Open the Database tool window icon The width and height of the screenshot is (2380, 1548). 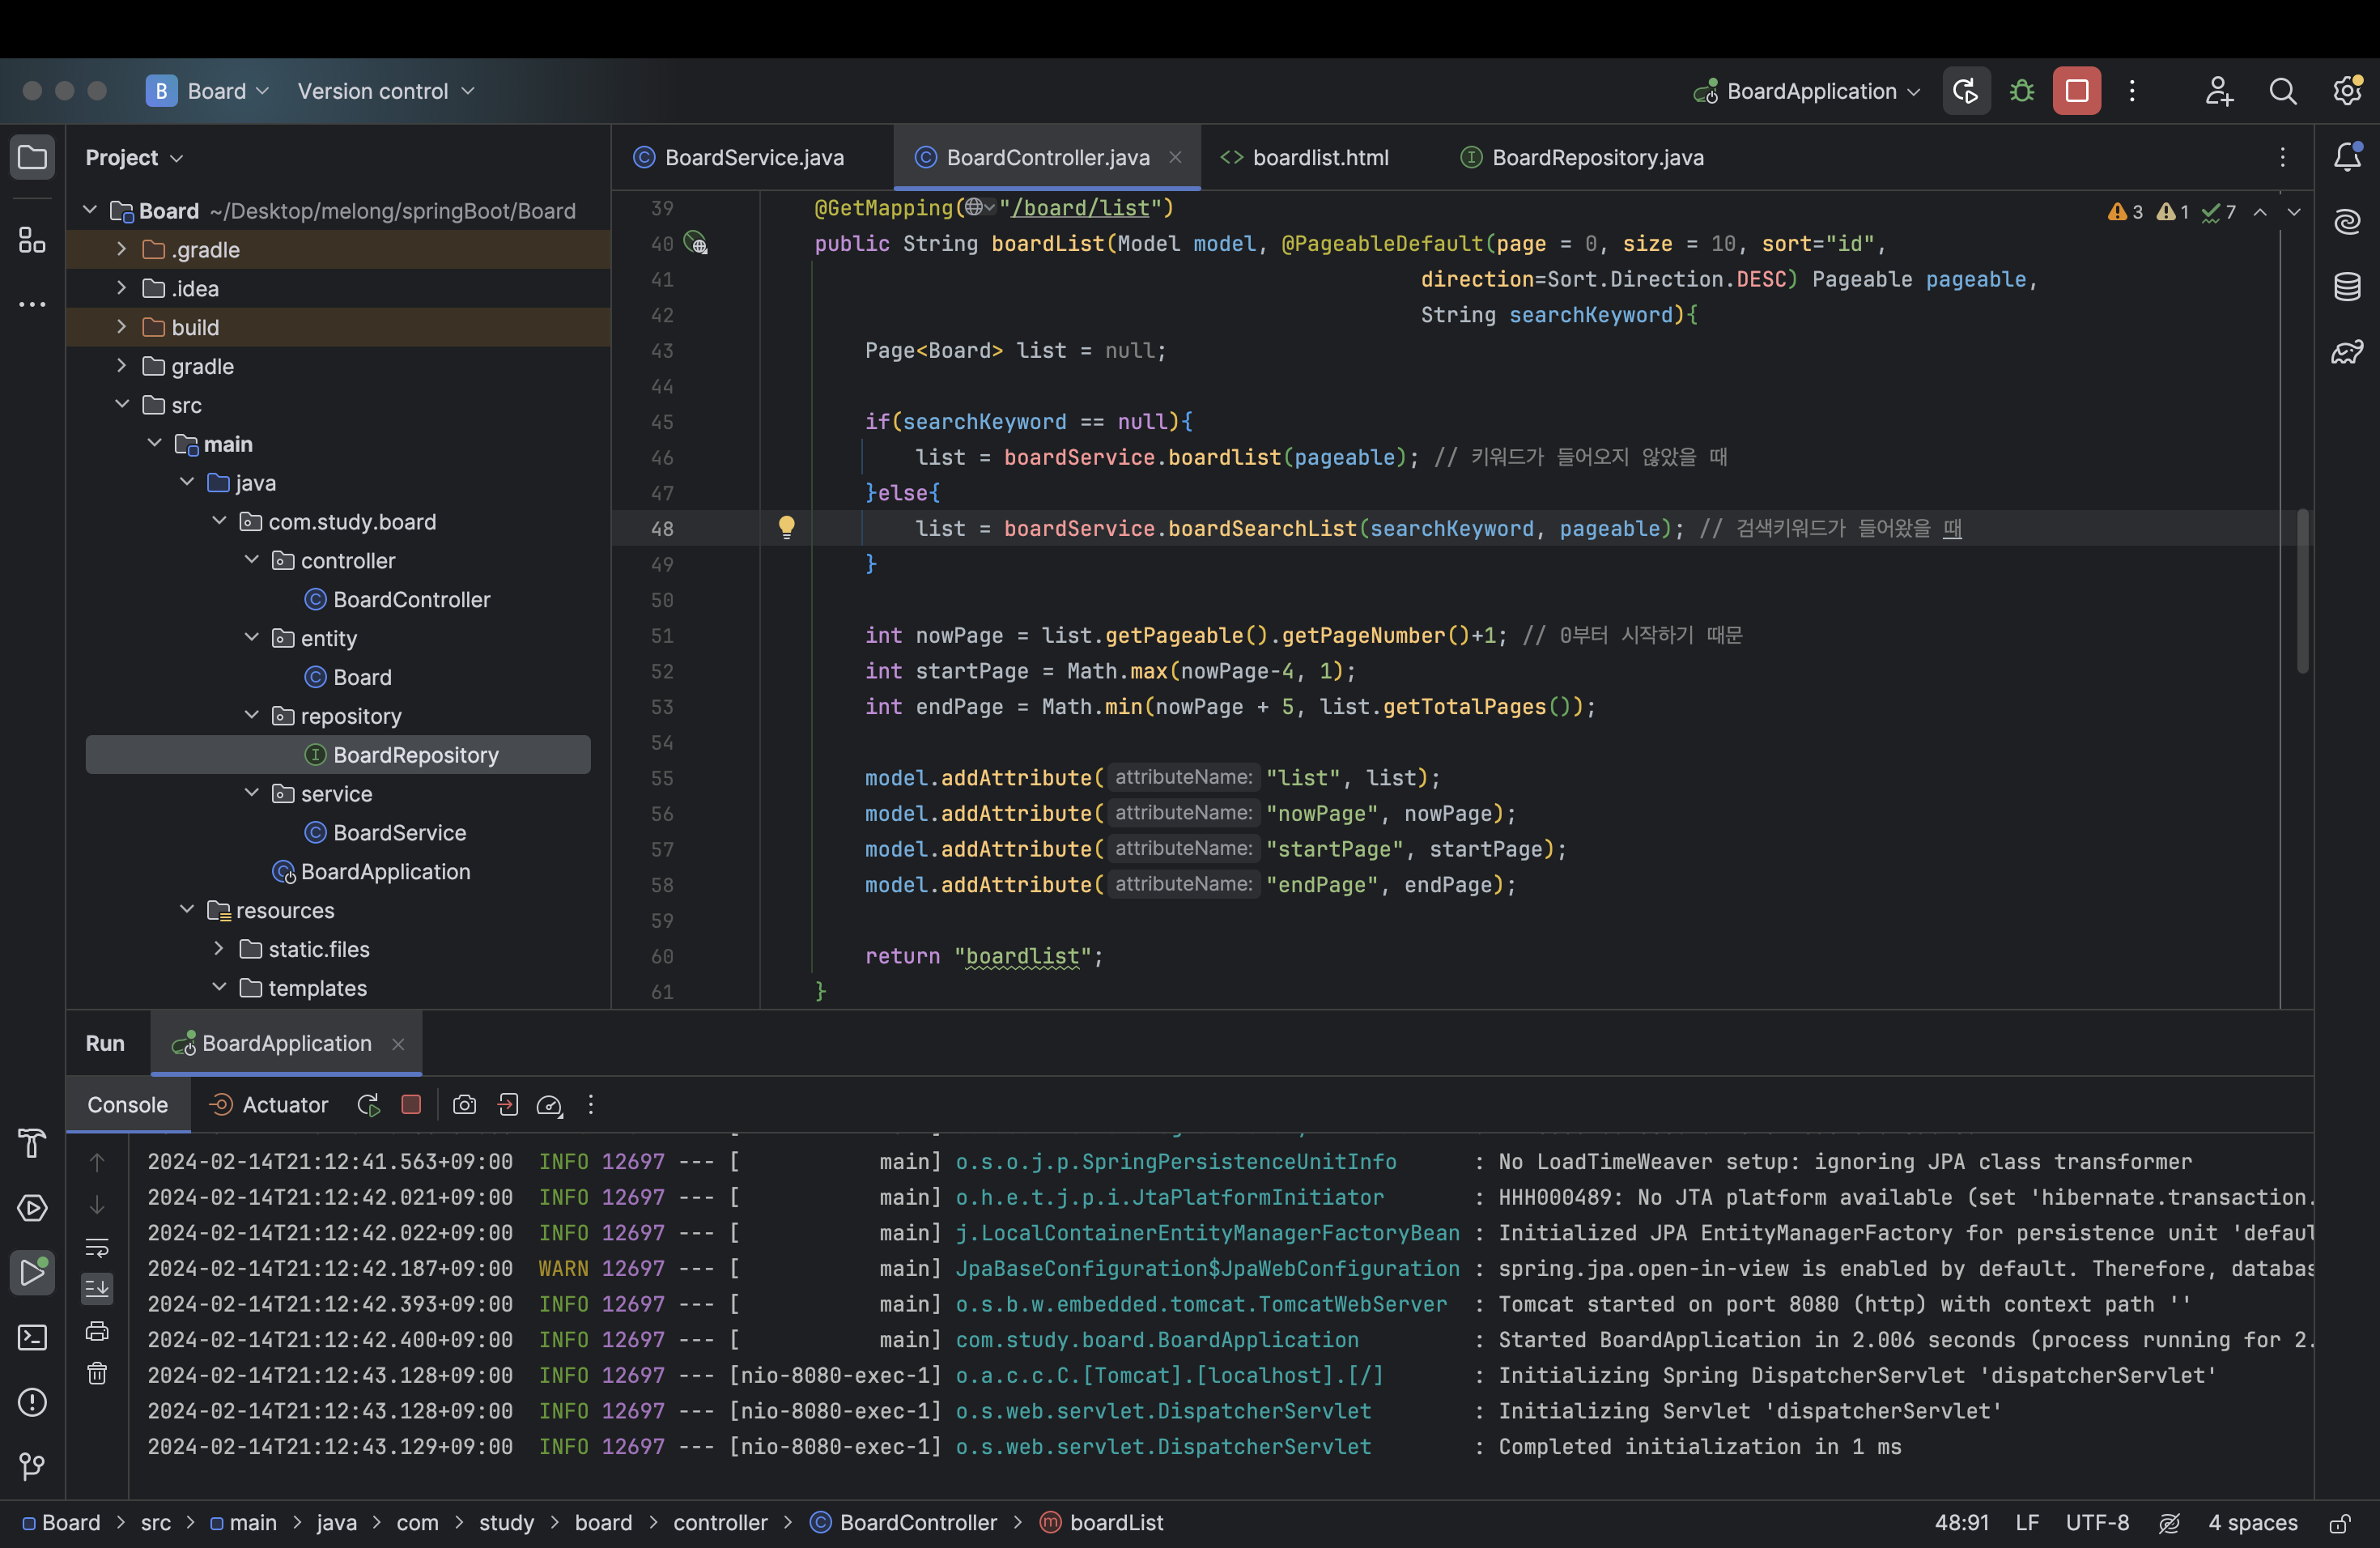(2346, 287)
